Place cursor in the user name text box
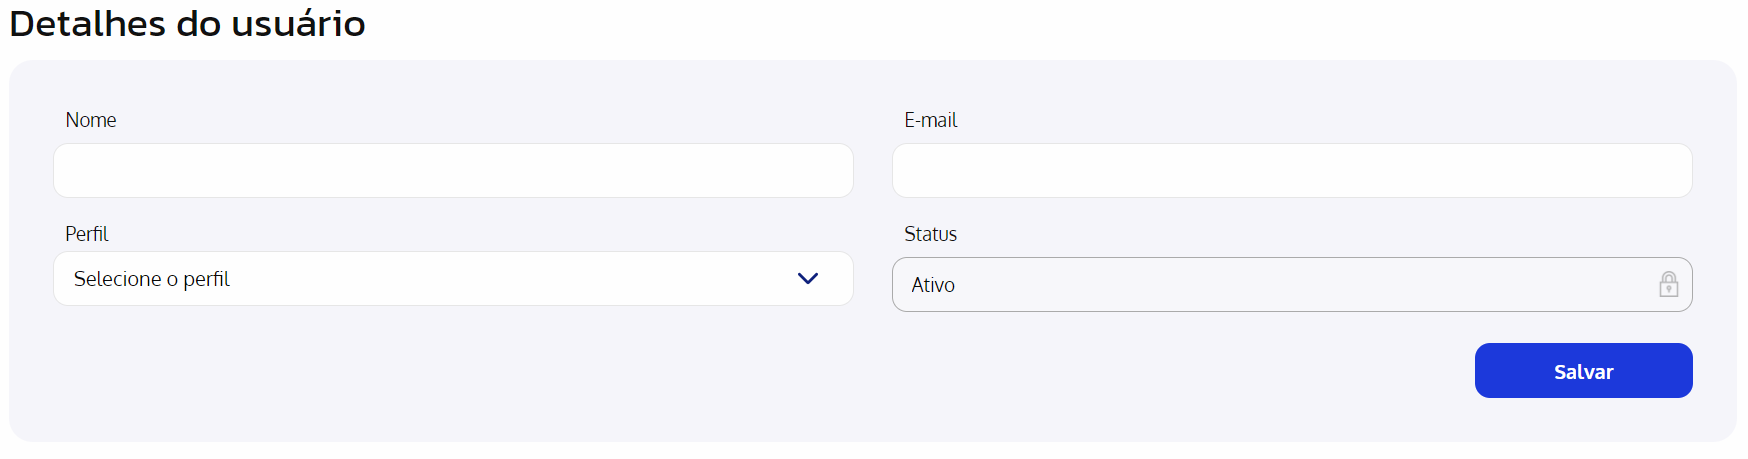Screen dimensions: 1748x459 [453, 170]
